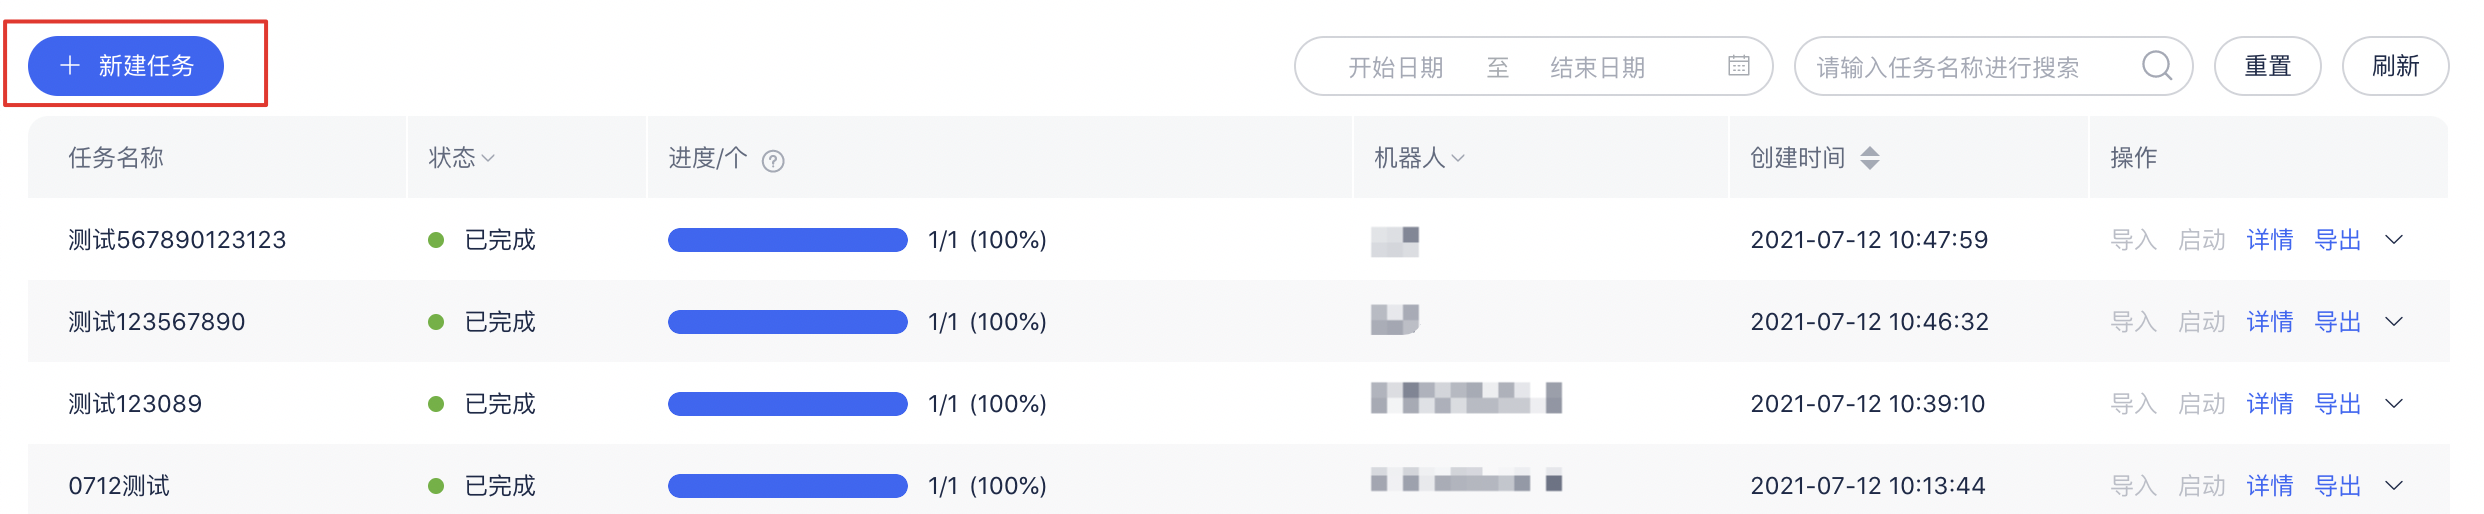
Task: Open 详情 for 测试567890123123
Action: click(2270, 240)
